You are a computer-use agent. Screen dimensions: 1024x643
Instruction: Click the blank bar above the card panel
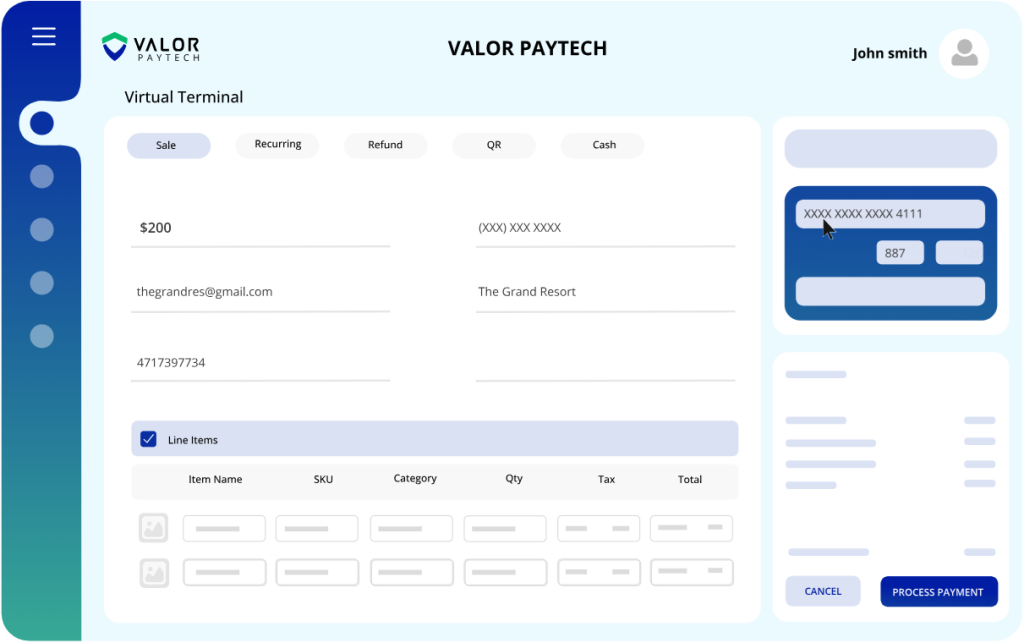891,149
